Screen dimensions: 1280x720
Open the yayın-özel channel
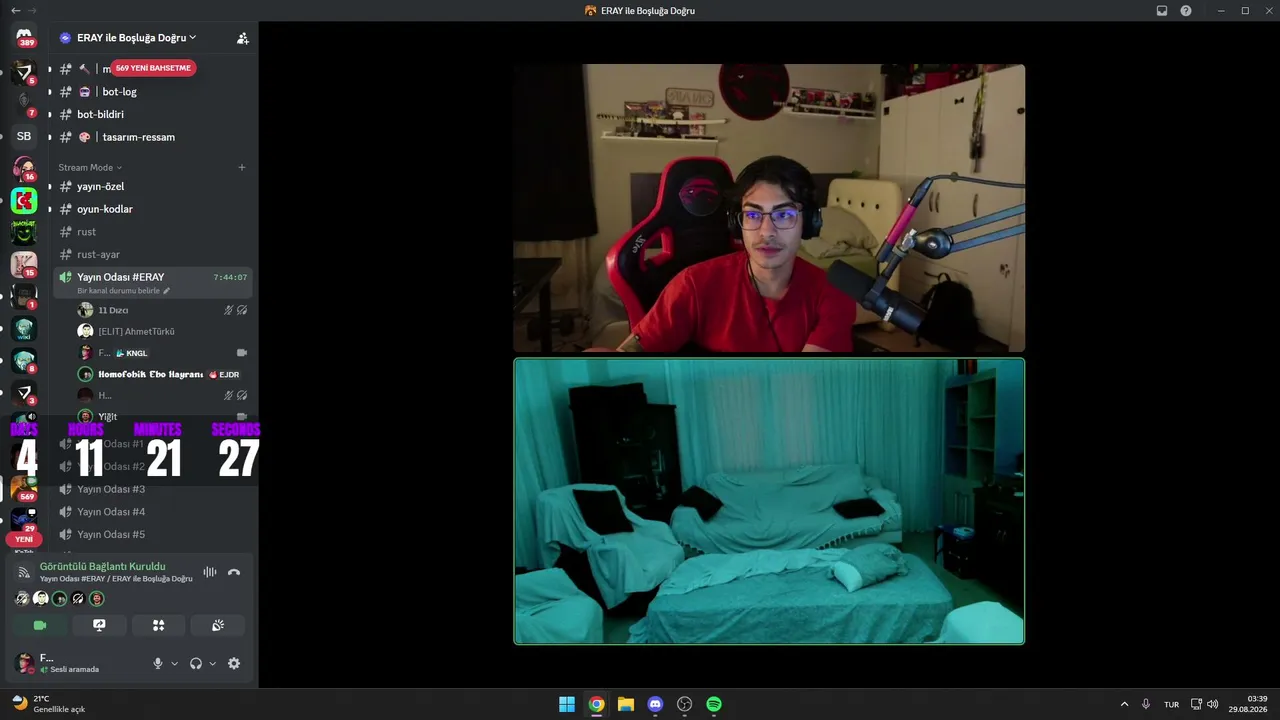pos(152,186)
